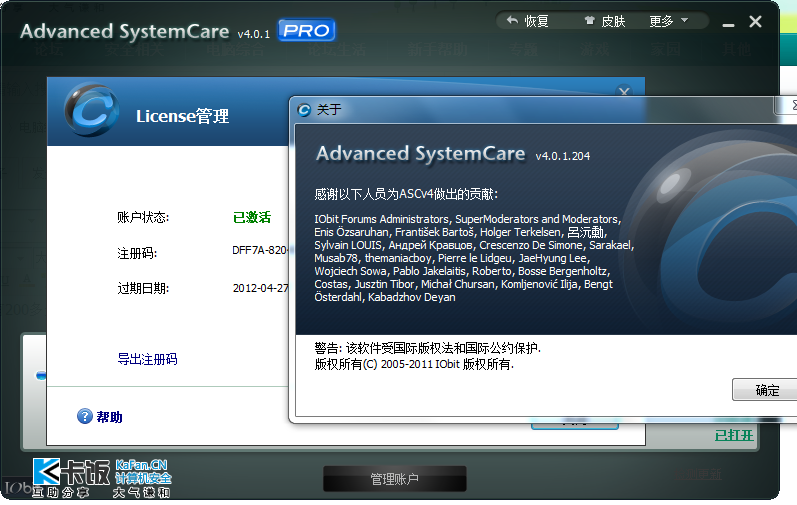This screenshot has width=797, height=505.
Task: Close the Advanced SystemCare main window
Action: click(755, 21)
